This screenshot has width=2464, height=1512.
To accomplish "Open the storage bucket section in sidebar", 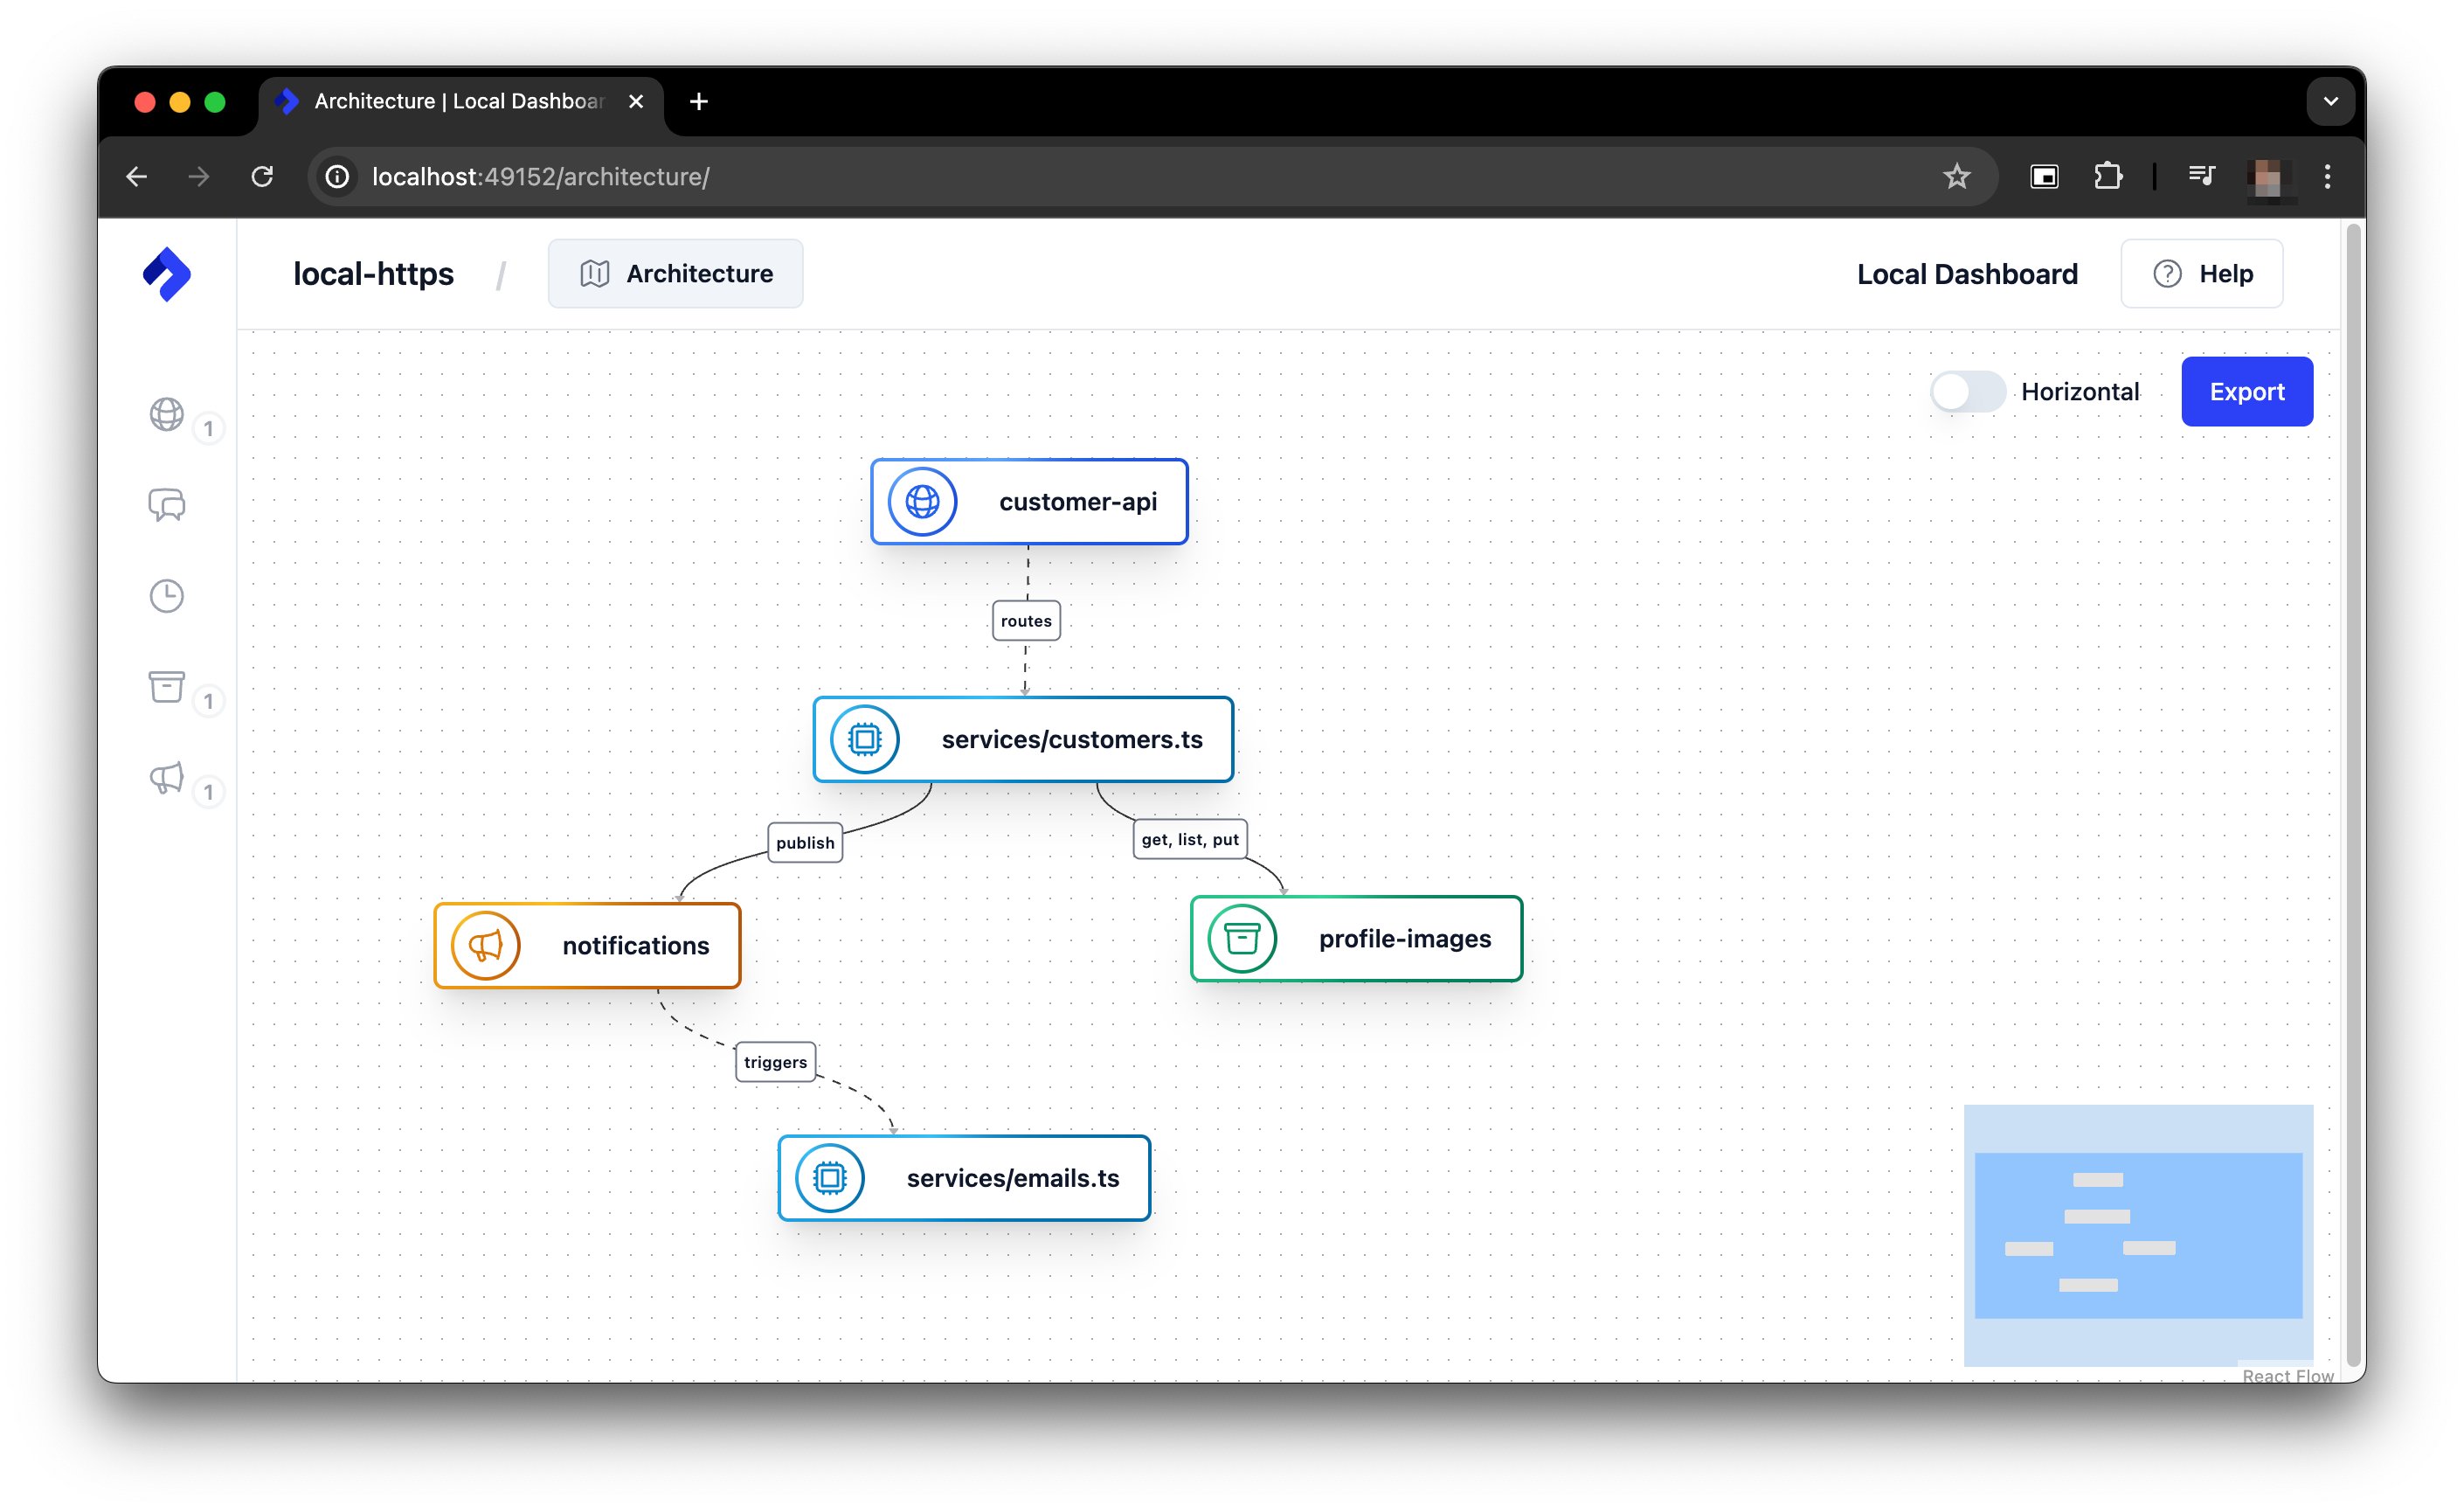I will coord(167,688).
